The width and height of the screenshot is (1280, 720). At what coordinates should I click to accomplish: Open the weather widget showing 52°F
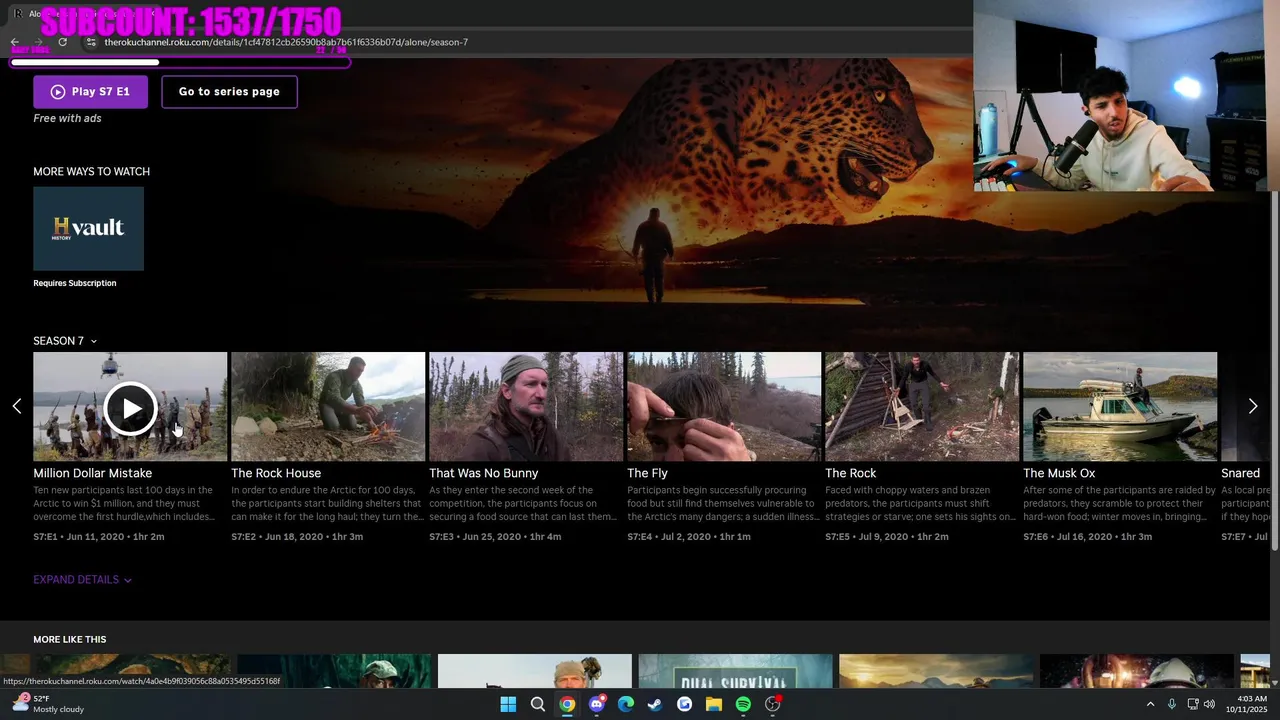48,704
